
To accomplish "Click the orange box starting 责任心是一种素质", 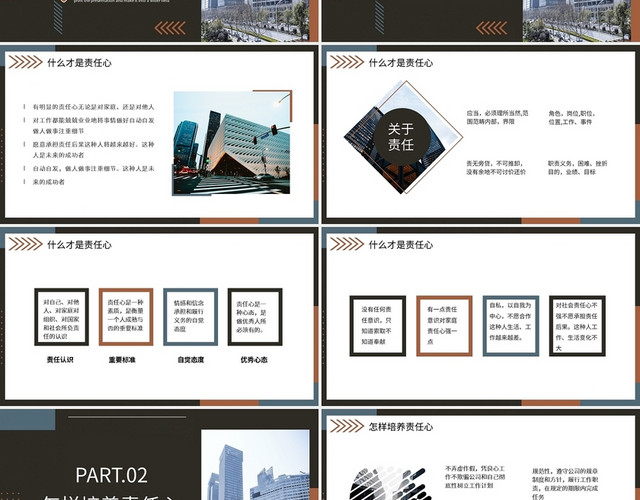I will (126, 317).
